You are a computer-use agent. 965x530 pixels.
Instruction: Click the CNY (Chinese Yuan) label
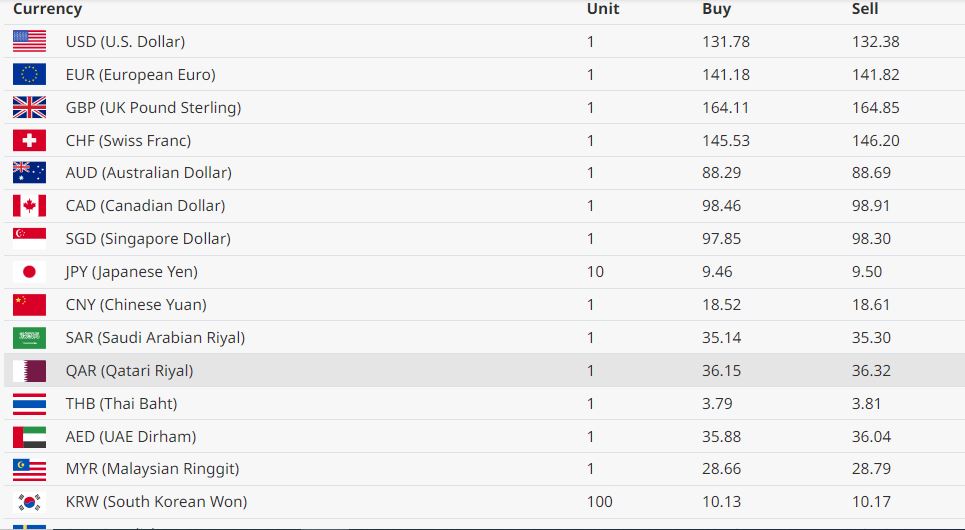135,304
